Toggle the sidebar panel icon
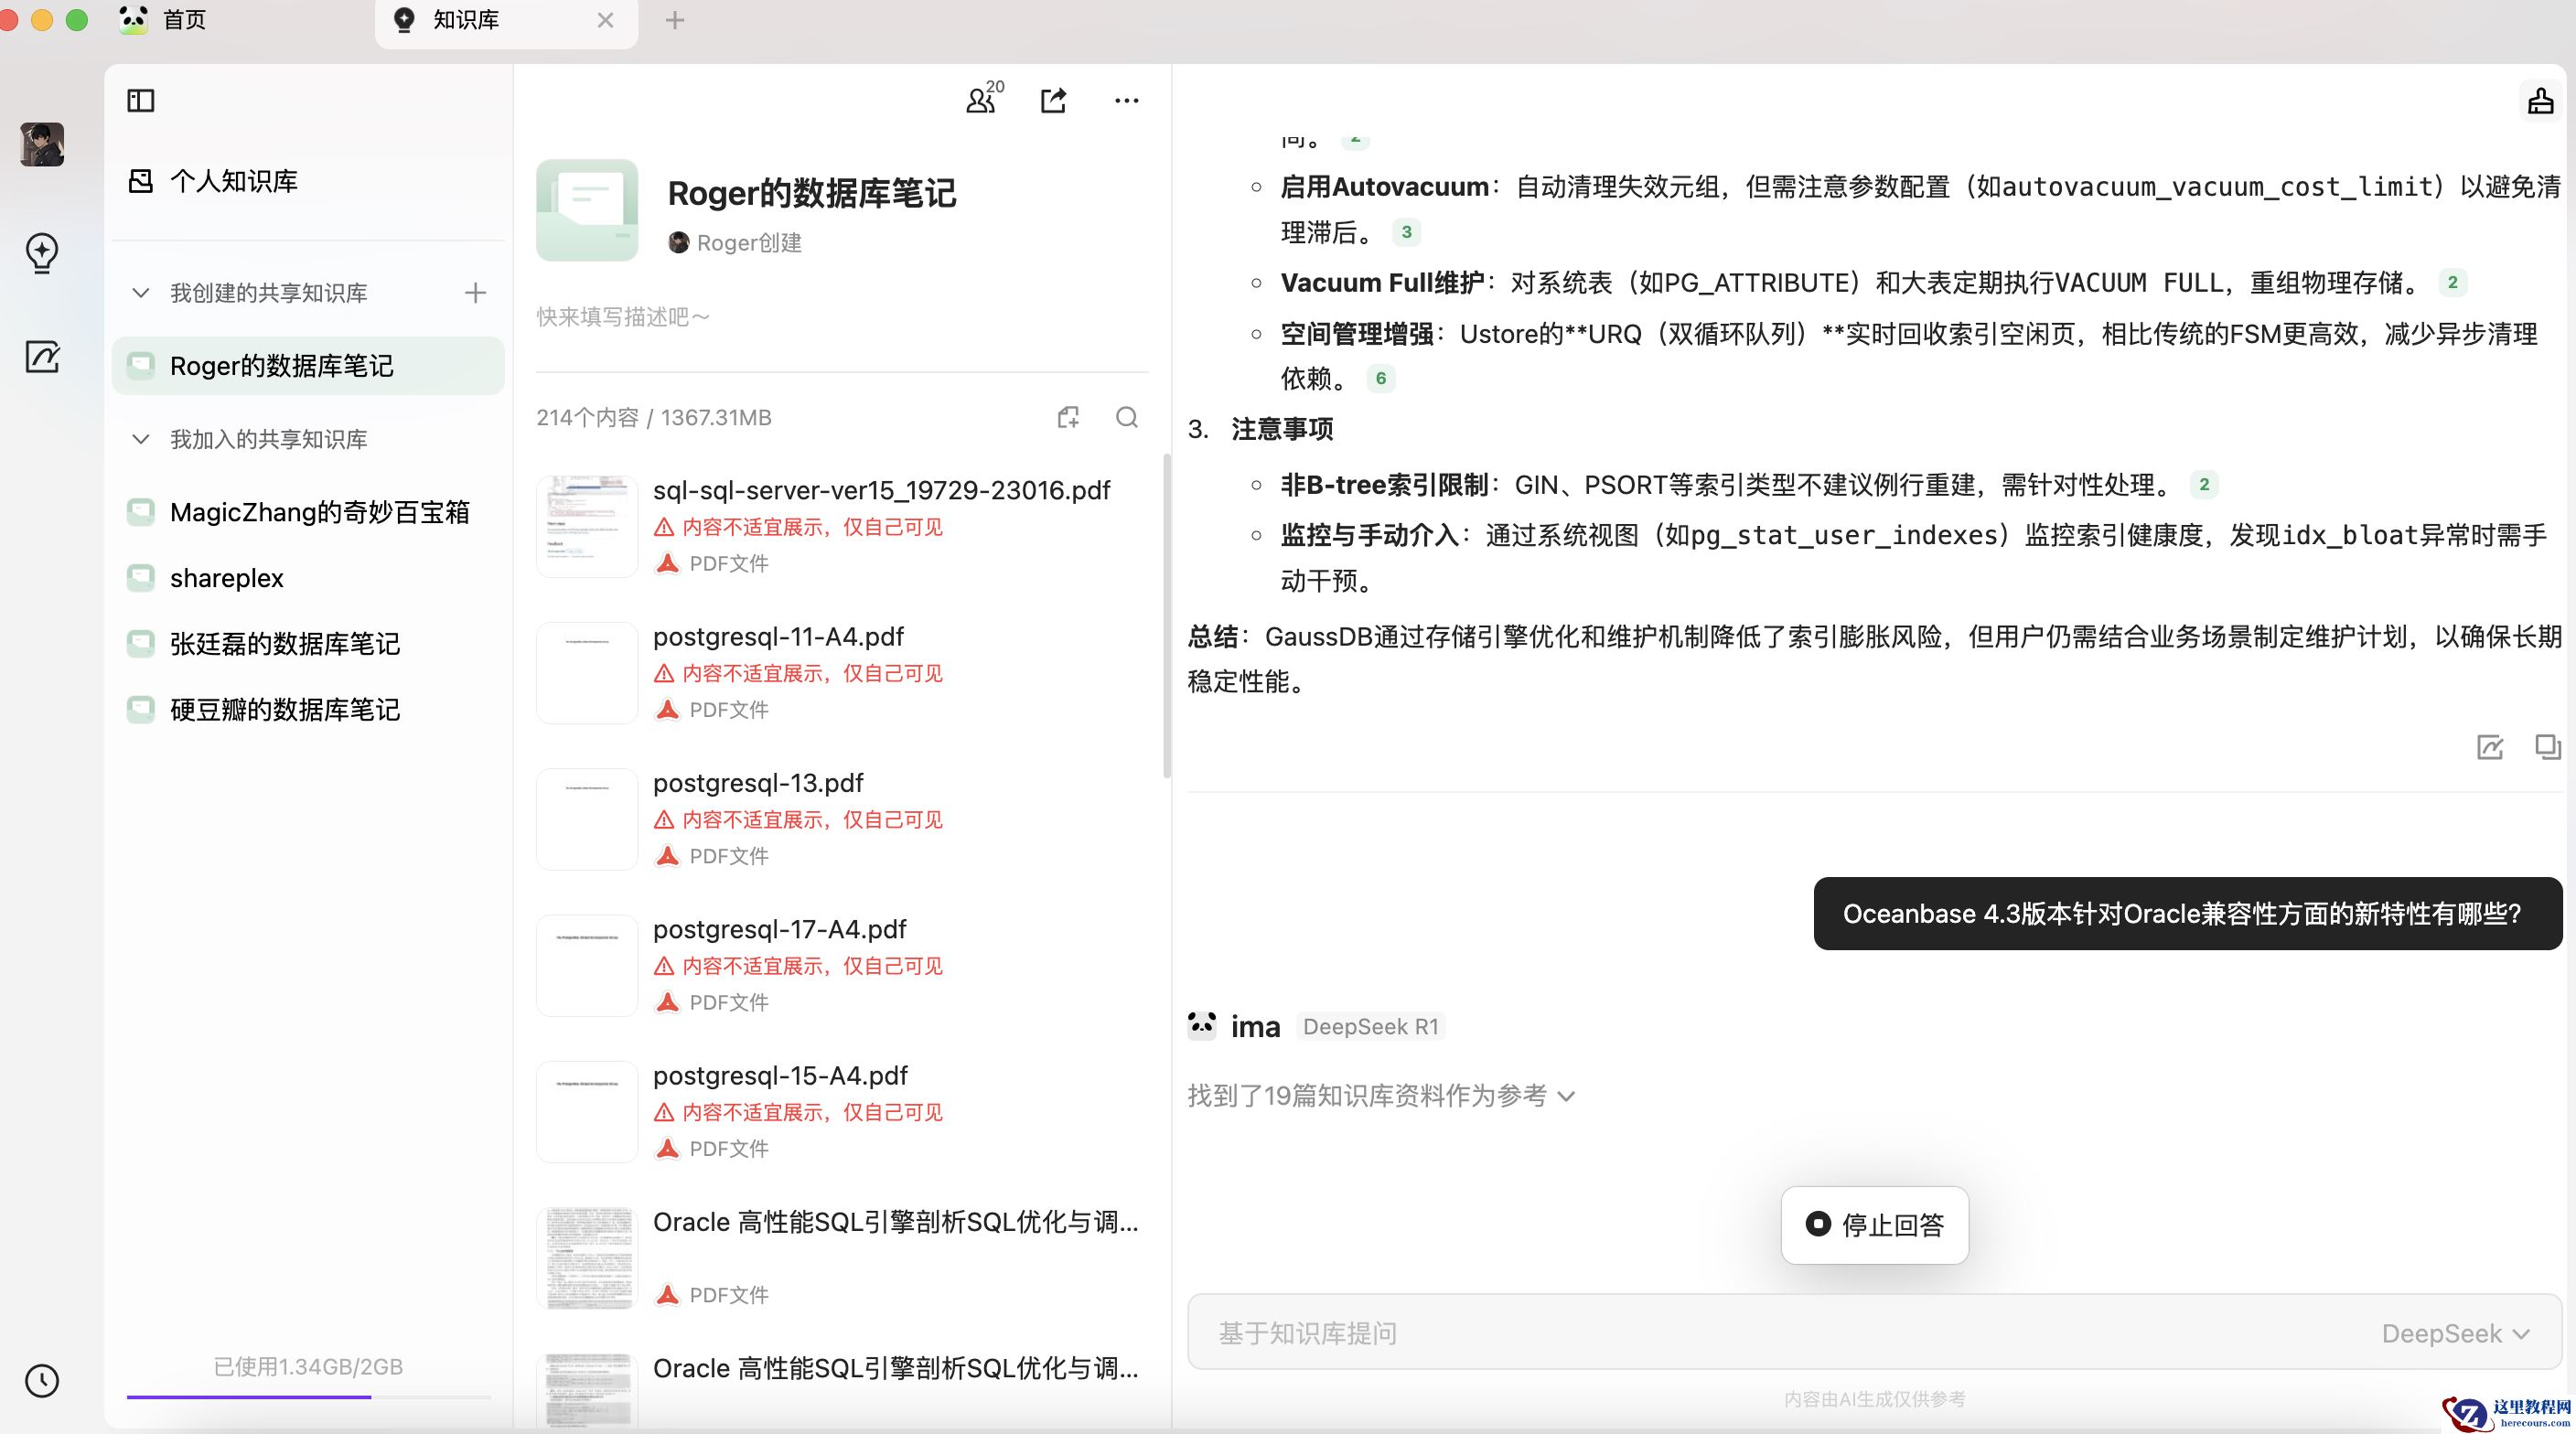This screenshot has height=1434, width=2576. pos(141,100)
